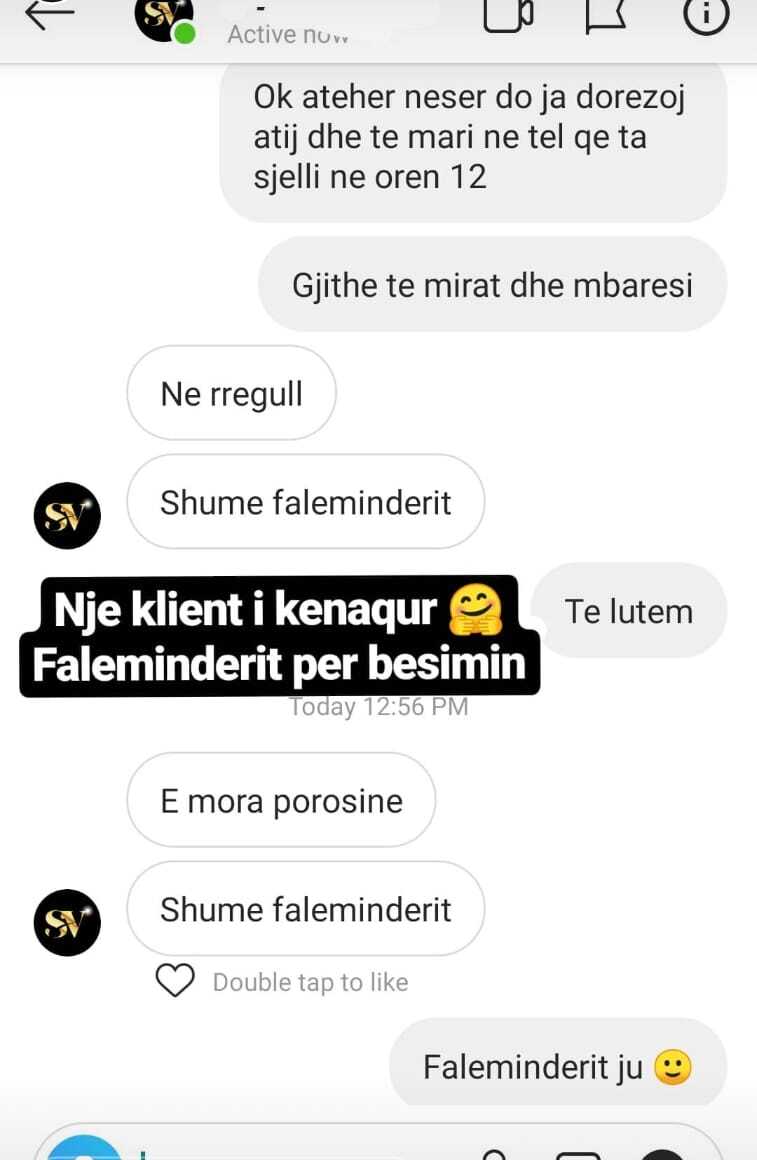Image resolution: width=757 pixels, height=1160 pixels.
Task: Tap the "Ok ateher neser" message bubble
Action: pos(474,141)
